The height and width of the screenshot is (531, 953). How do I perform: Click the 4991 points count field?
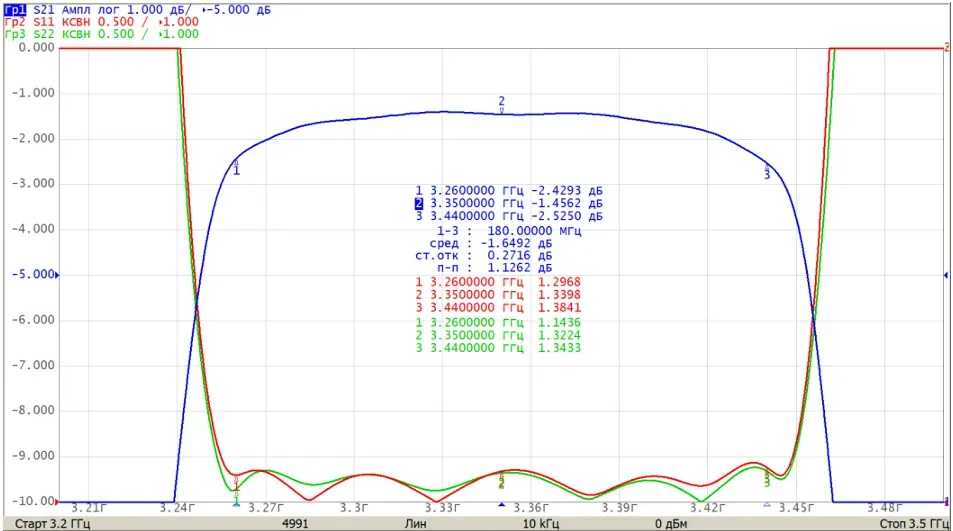tap(295, 524)
